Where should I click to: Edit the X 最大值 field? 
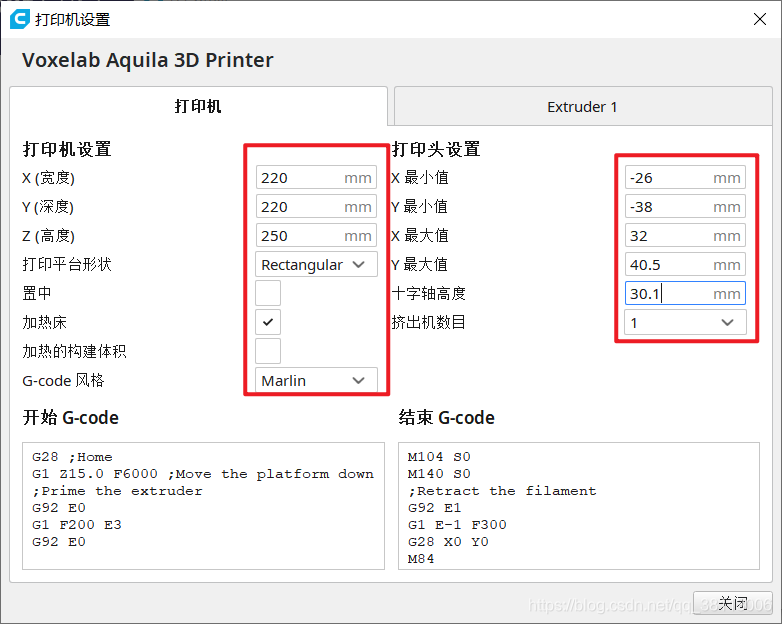tap(685, 235)
